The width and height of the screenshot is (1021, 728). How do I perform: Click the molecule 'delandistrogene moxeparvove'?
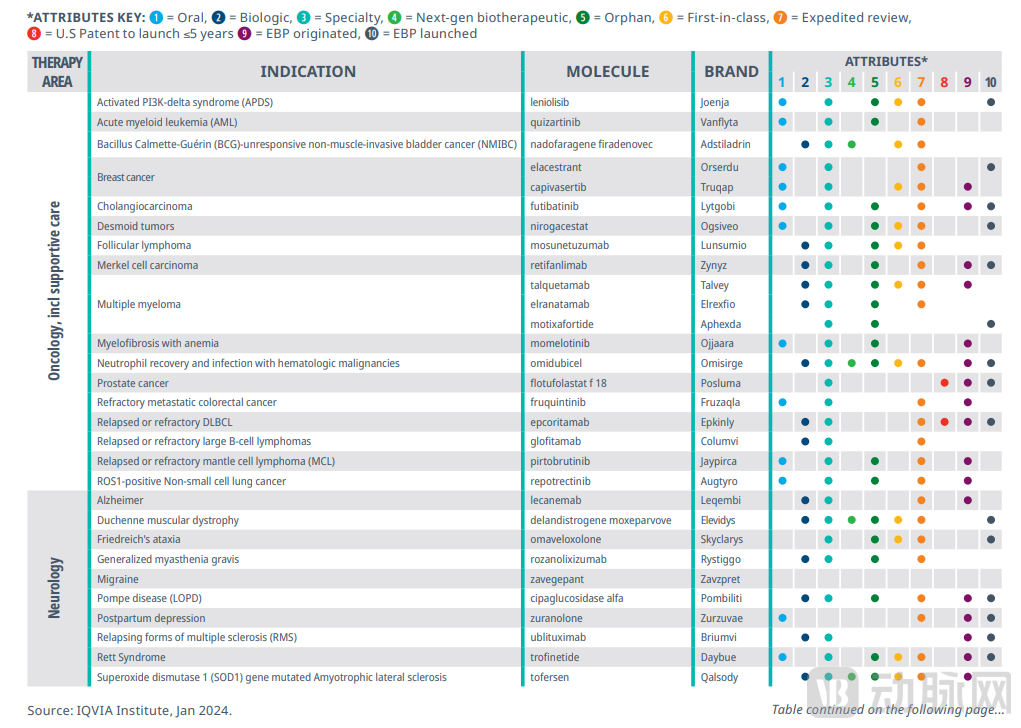point(600,520)
